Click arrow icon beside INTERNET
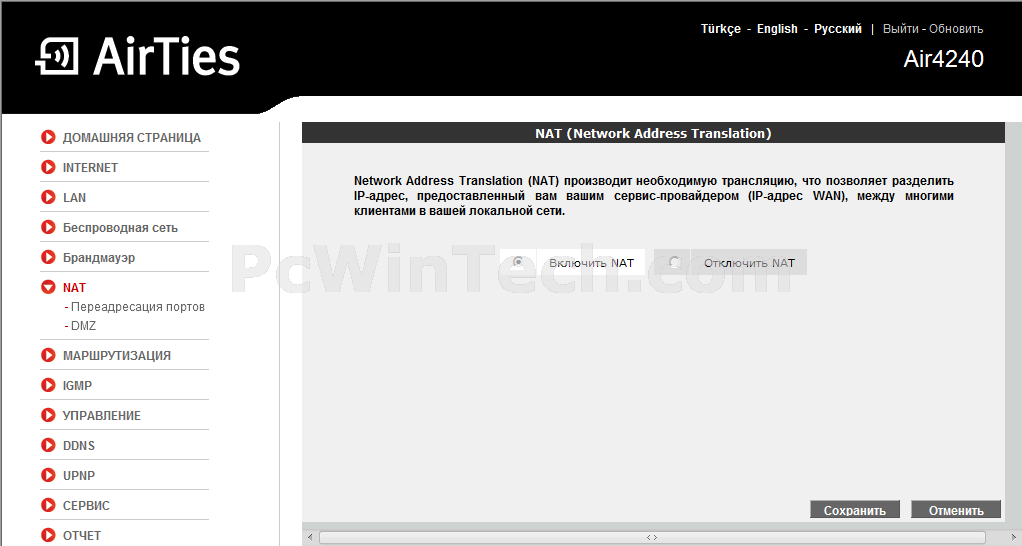1022x546 pixels. tap(48, 167)
